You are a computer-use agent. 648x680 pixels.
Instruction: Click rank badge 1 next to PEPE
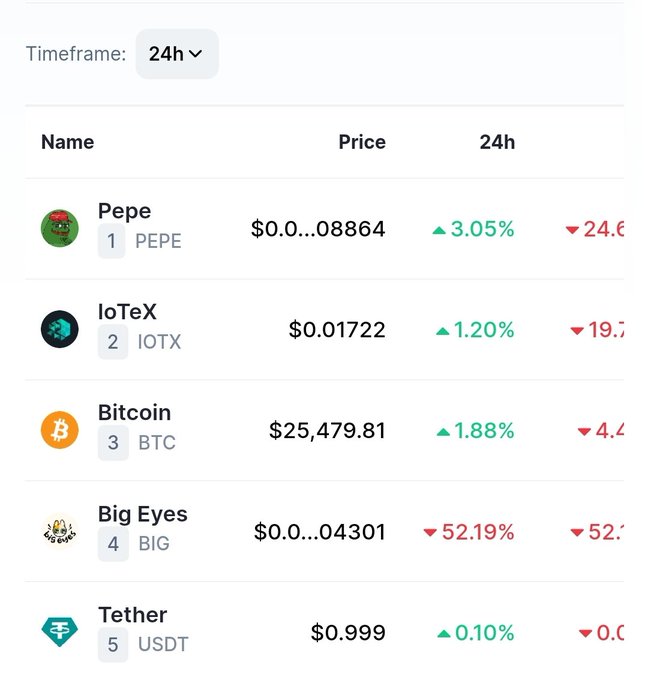[111, 241]
